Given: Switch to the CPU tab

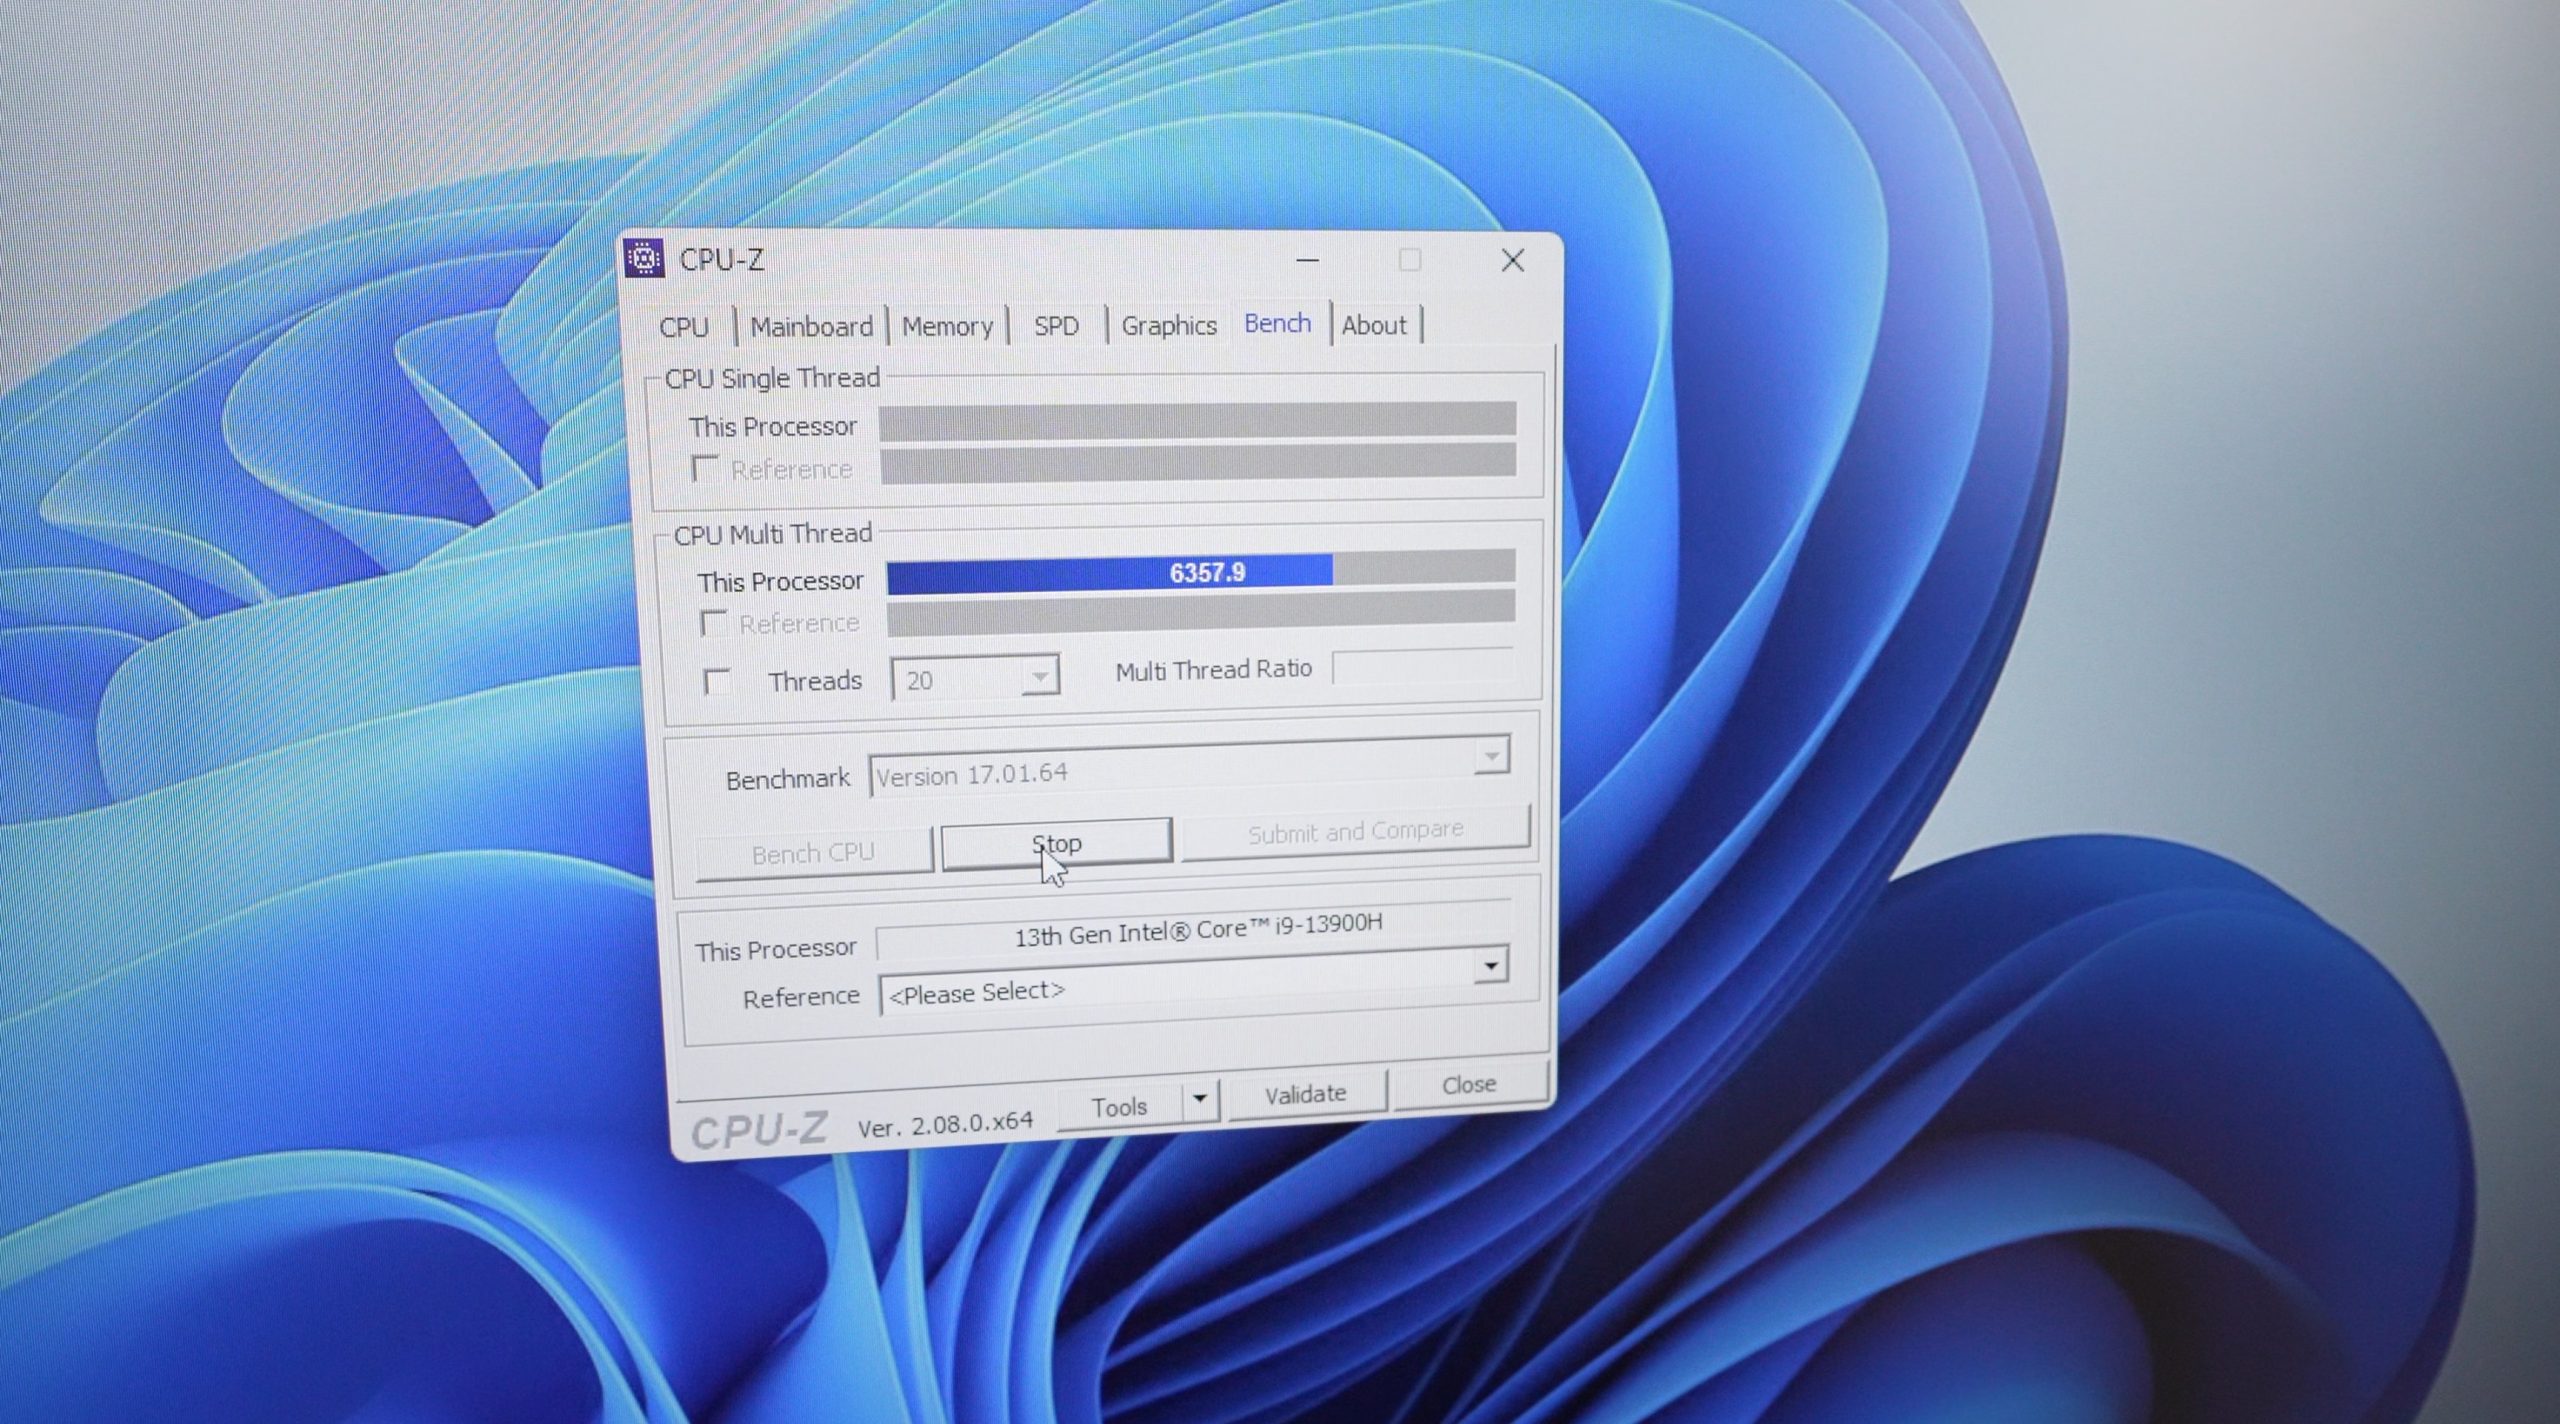Looking at the screenshot, I should [684, 327].
